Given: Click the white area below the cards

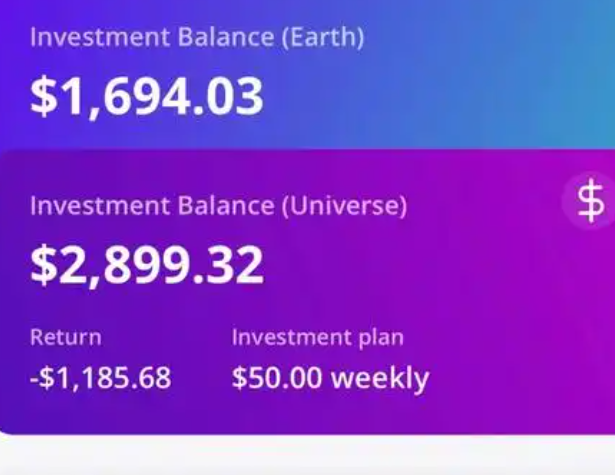Looking at the screenshot, I should [x=308, y=456].
